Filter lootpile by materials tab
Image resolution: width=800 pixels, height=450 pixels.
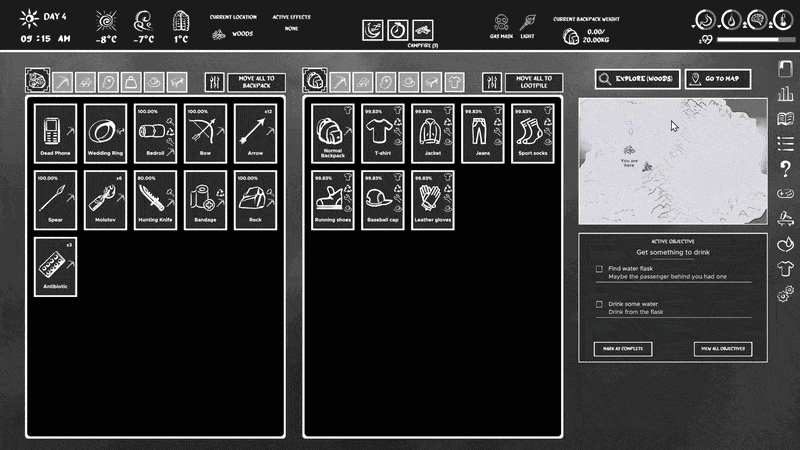85,82
